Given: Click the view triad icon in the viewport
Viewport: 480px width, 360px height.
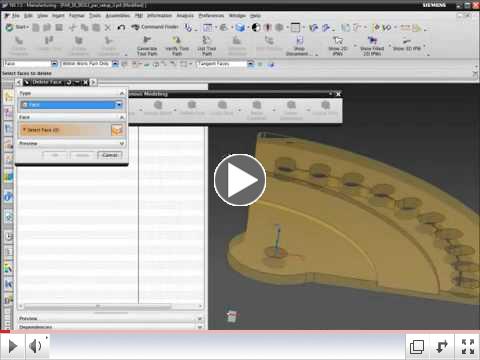Looking at the screenshot, I should [x=232, y=316].
